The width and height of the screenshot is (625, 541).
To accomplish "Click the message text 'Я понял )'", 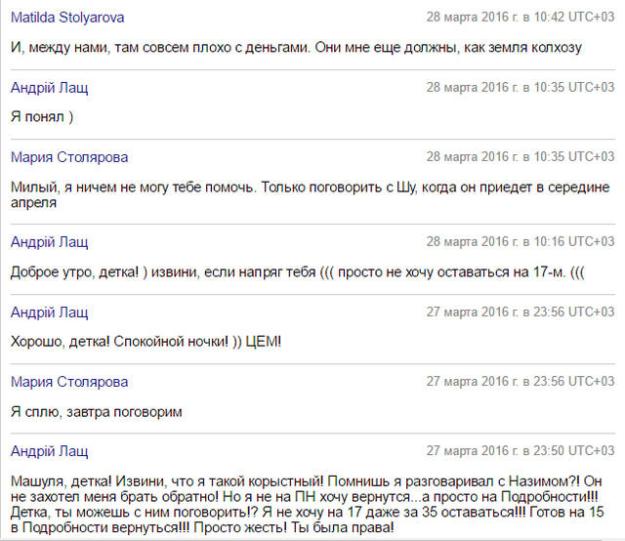I will click(42, 118).
